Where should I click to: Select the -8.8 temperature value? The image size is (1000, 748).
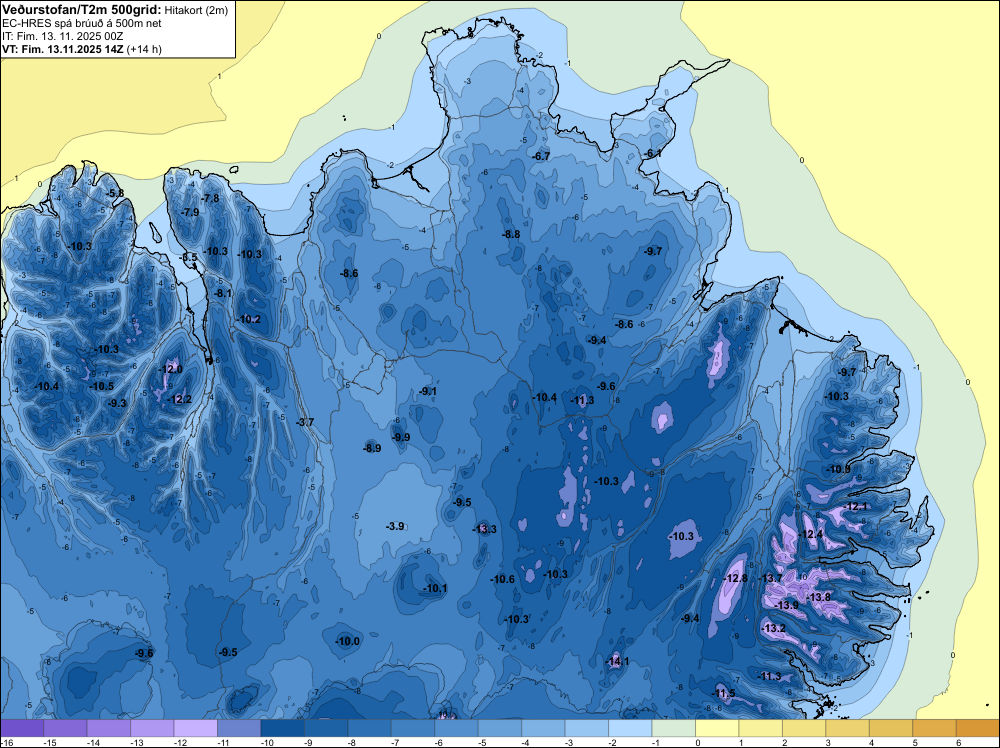(x=511, y=235)
